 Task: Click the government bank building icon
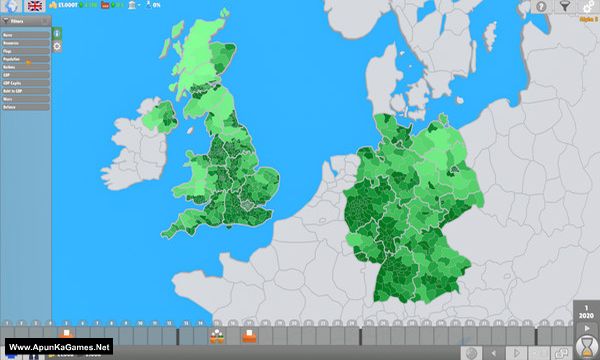[x=132, y=5]
